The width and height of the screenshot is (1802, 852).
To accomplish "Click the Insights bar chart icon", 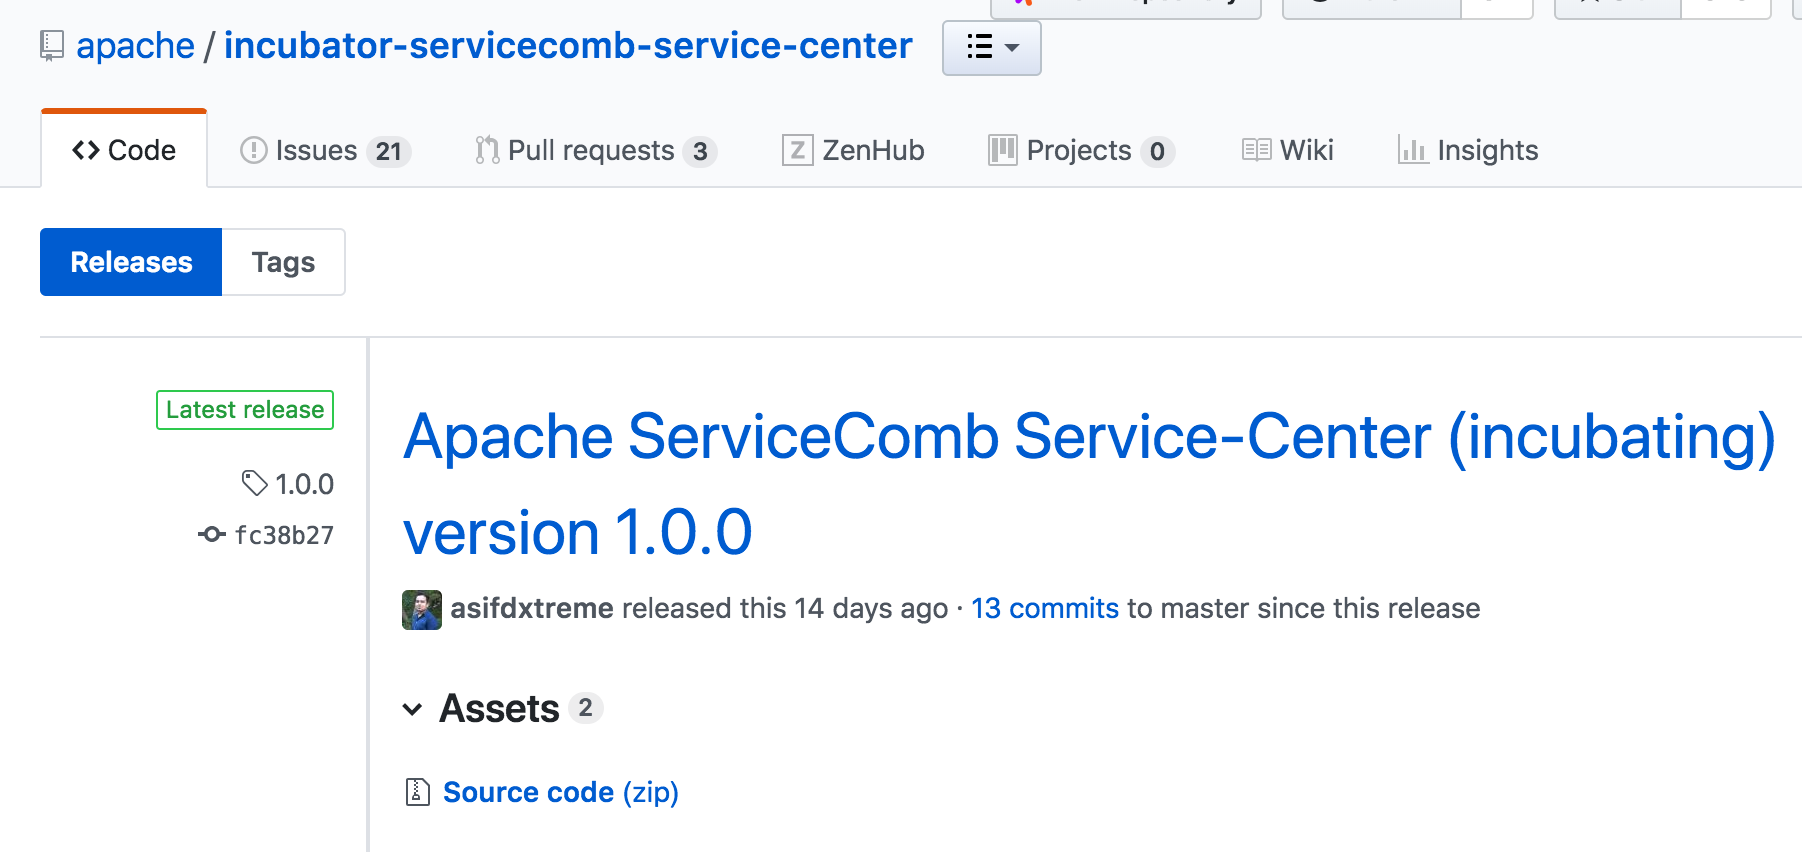I will [1412, 150].
